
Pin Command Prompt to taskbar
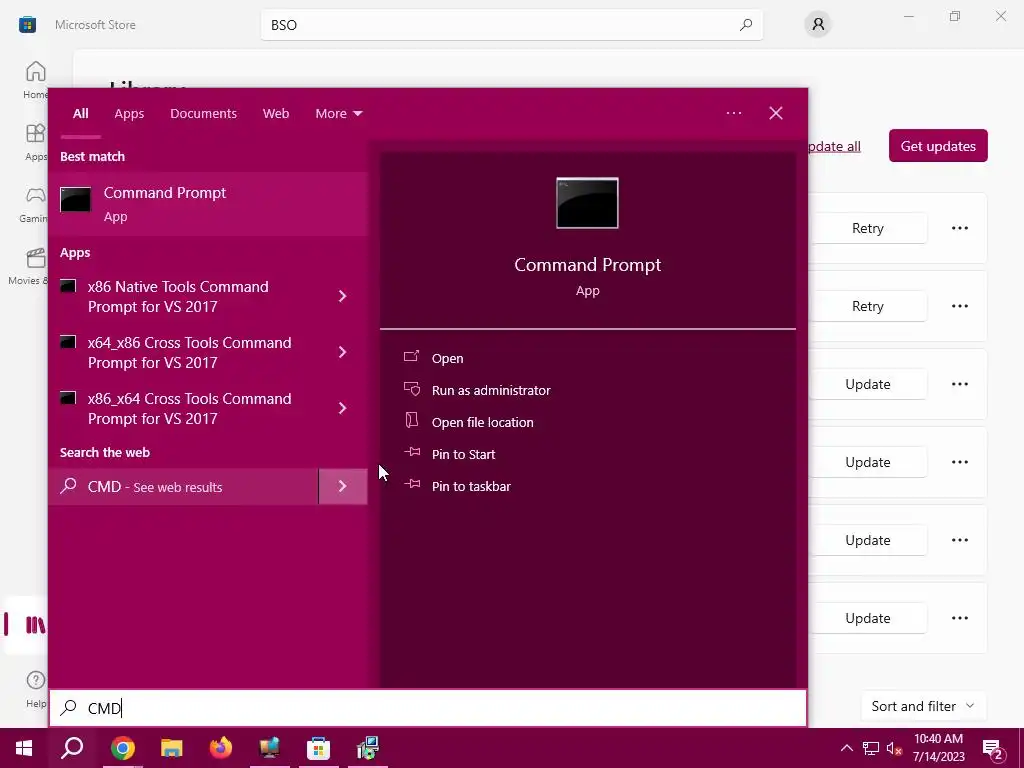[471, 487]
